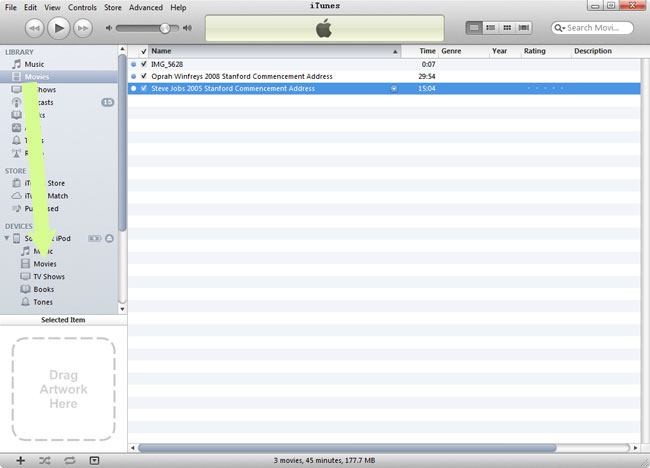Set rating dots on Steve Jobs row
This screenshot has width=650, height=468.
545,88
